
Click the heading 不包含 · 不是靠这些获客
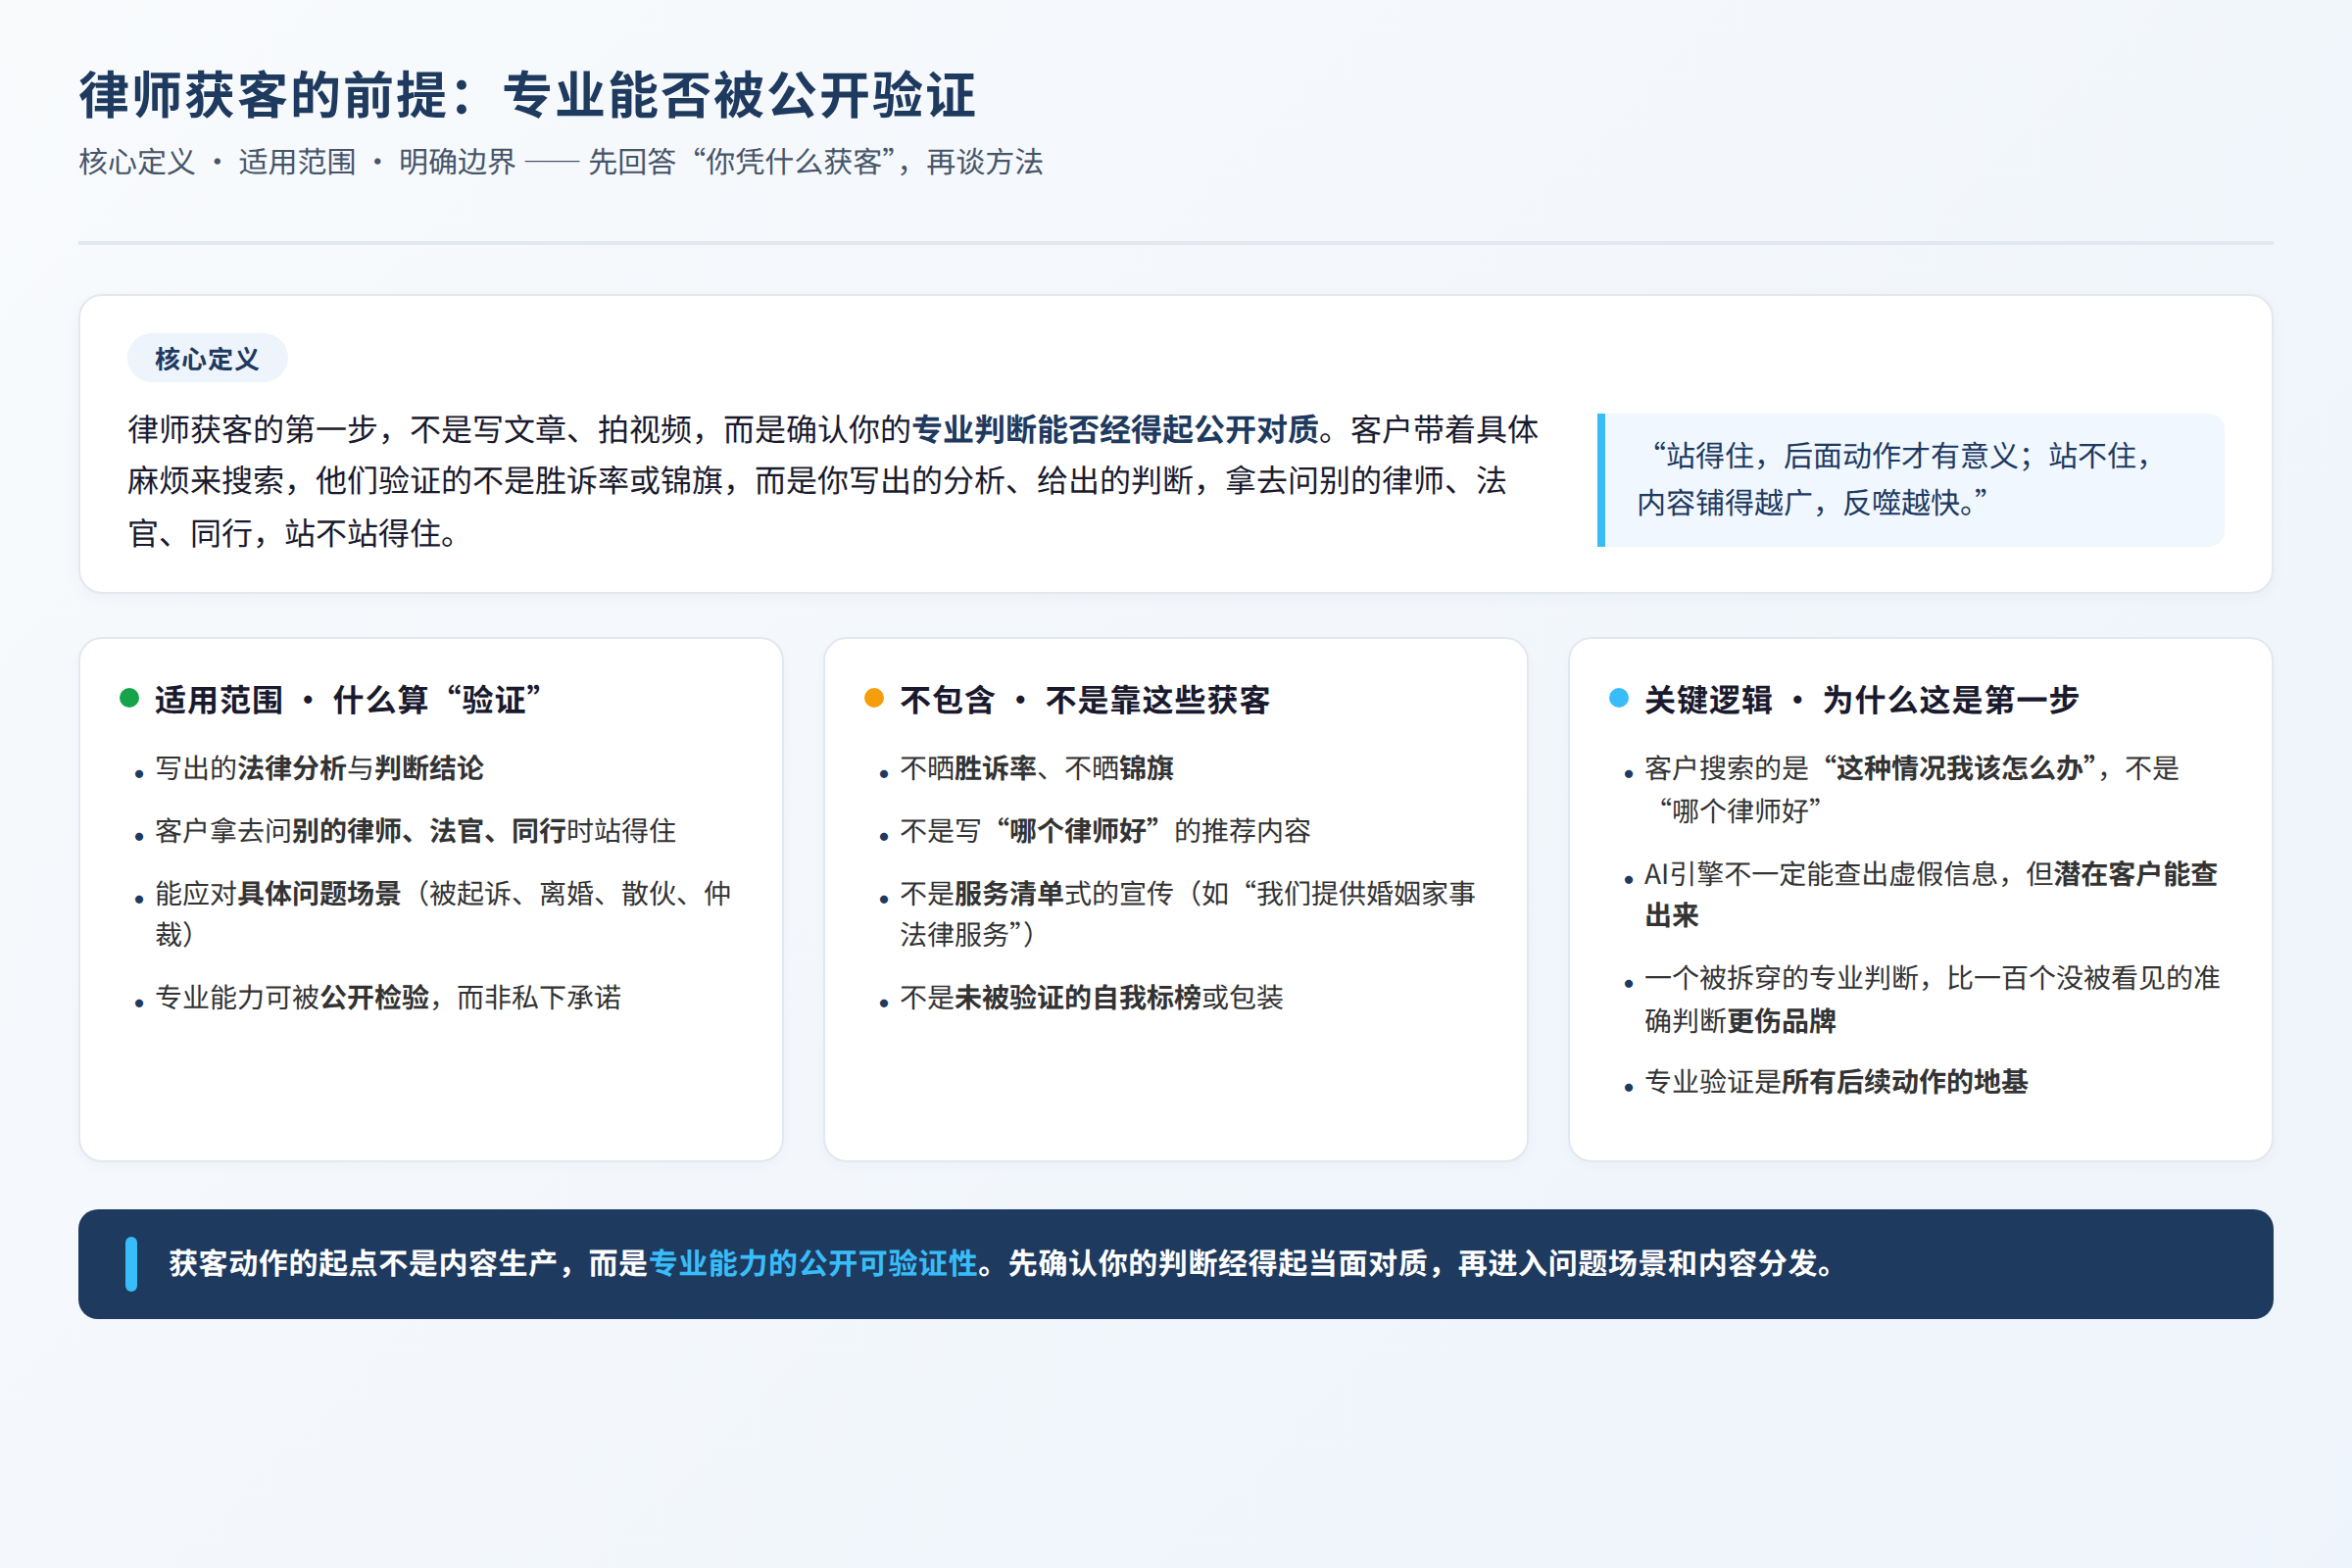click(1085, 700)
